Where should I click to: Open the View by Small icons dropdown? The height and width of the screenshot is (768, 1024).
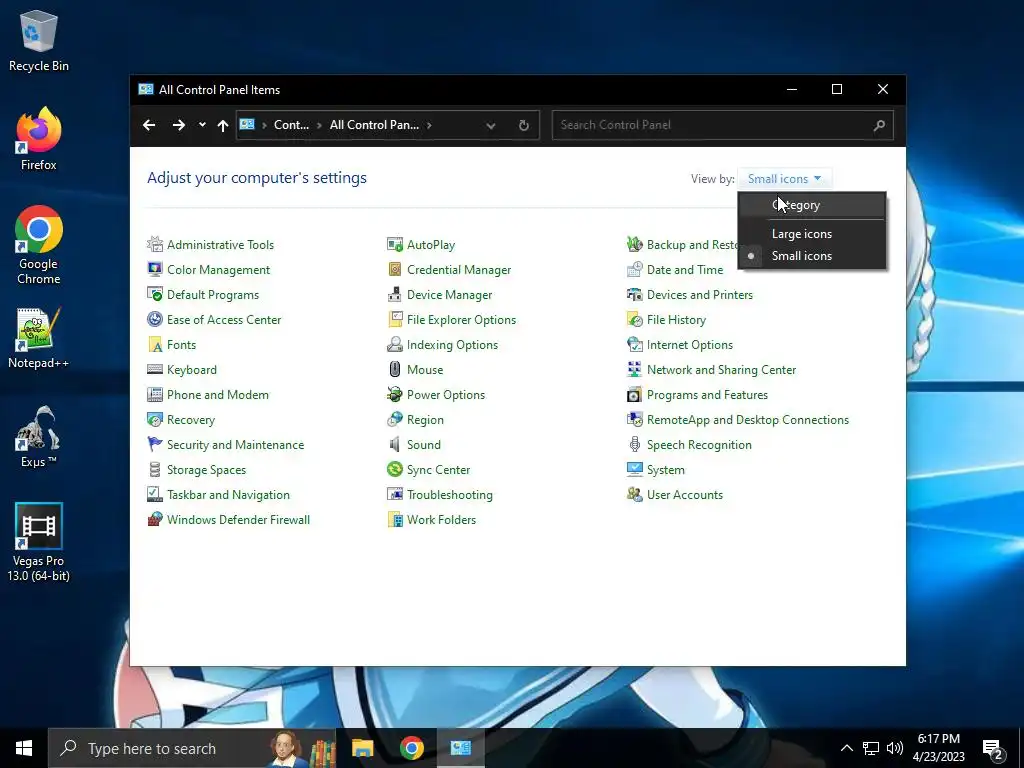pos(784,178)
